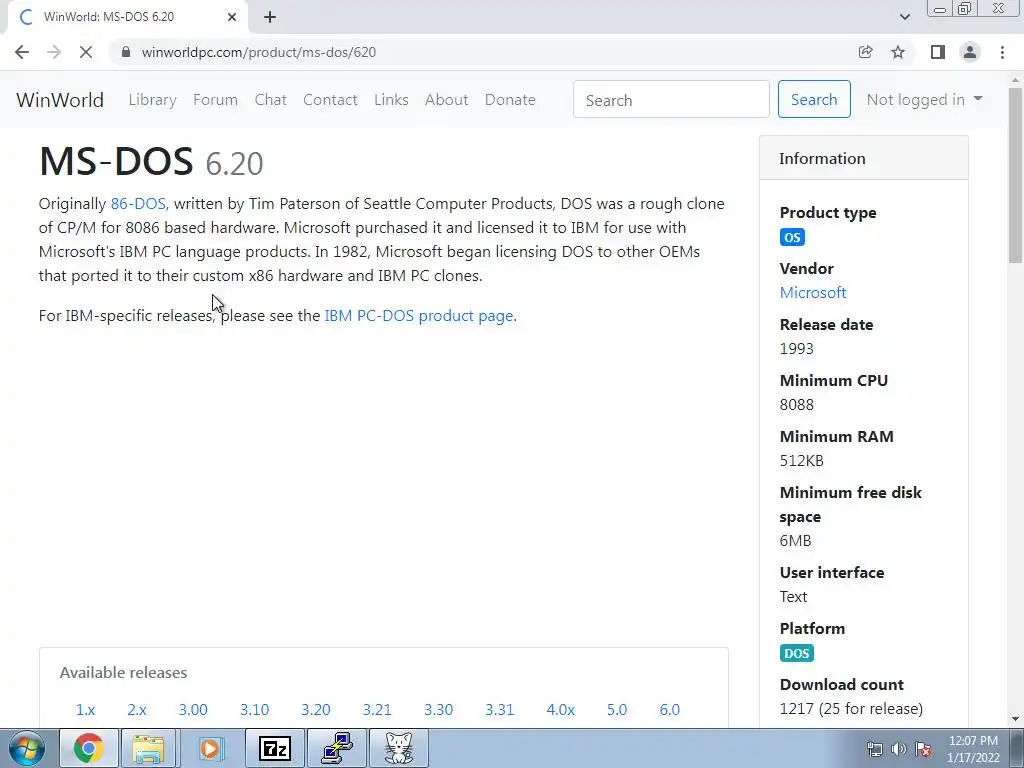Open the volume tray icon
This screenshot has height=768, width=1024.
(899, 749)
